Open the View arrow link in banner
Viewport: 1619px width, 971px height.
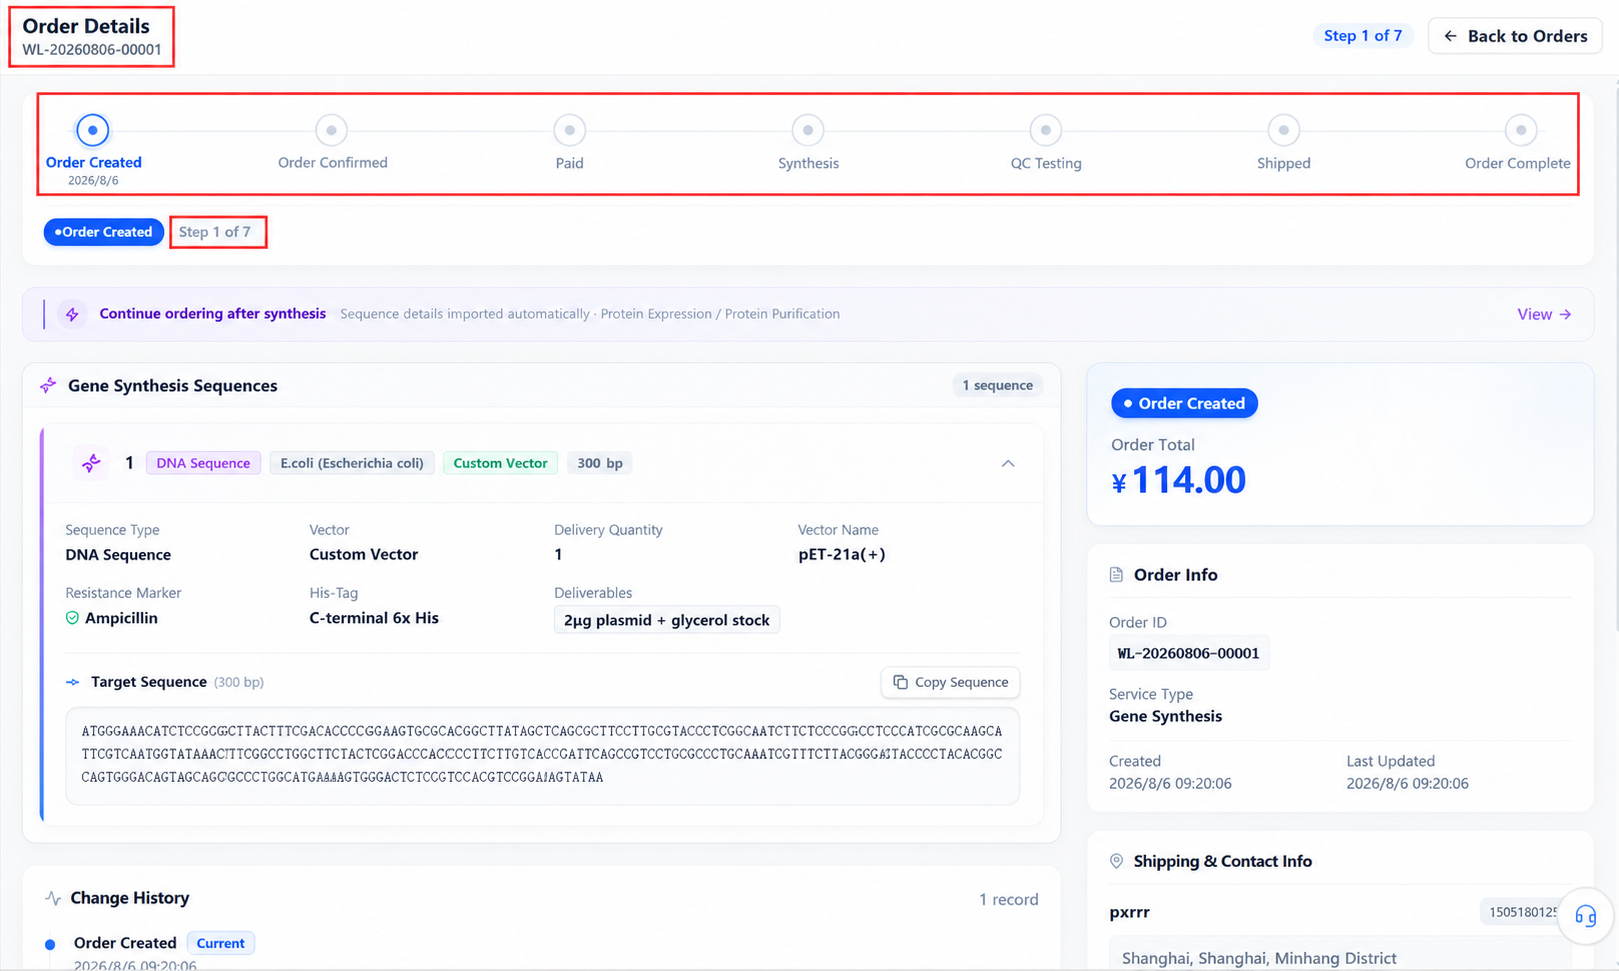point(1544,314)
